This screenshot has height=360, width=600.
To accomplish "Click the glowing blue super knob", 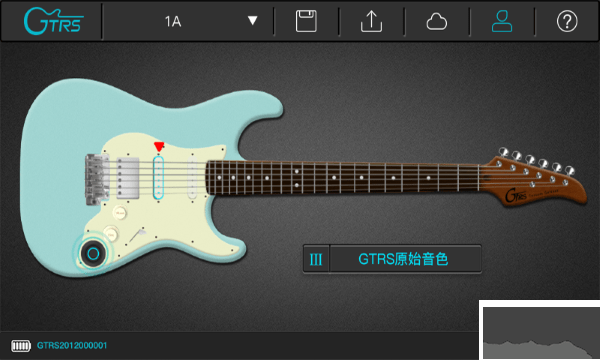I will (93, 253).
